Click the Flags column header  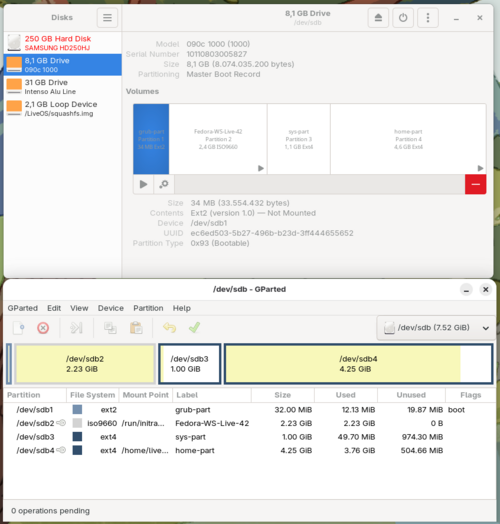(471, 395)
